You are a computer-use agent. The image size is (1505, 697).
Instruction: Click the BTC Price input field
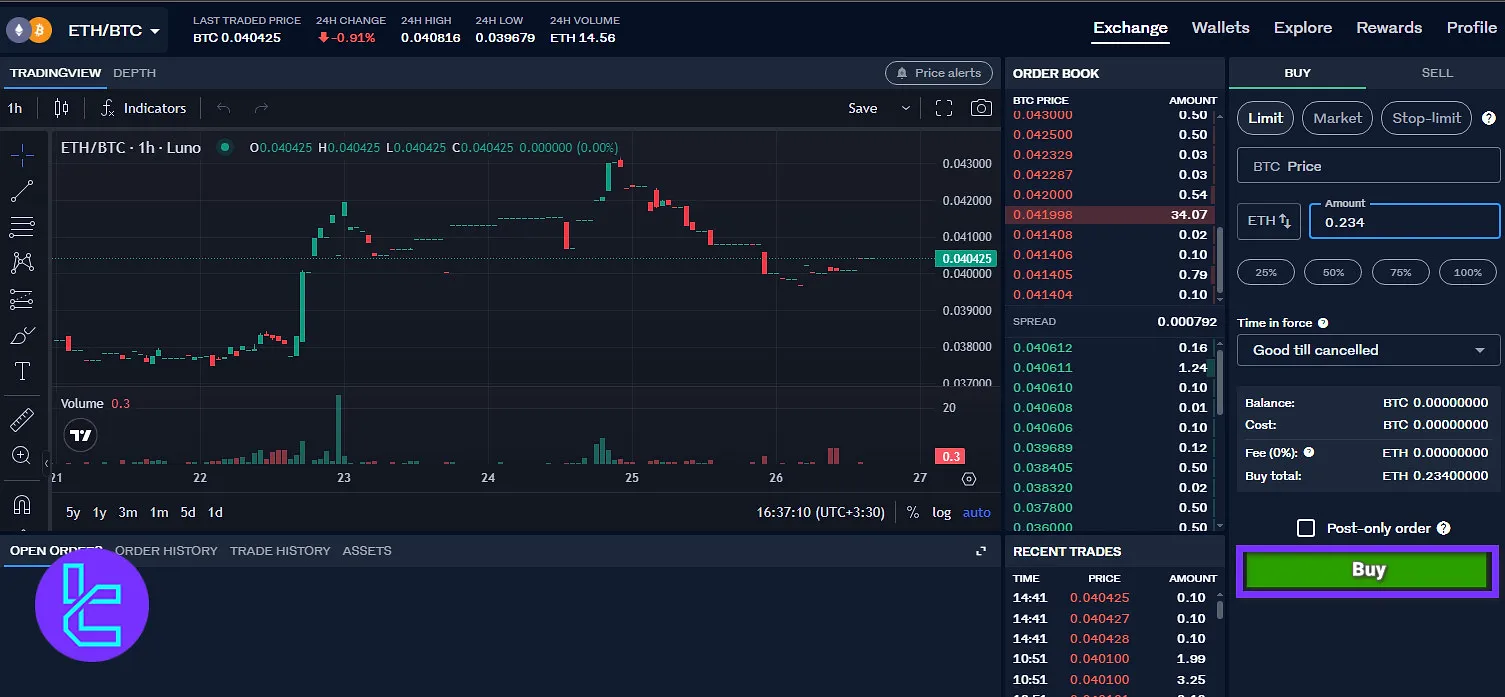point(1368,166)
